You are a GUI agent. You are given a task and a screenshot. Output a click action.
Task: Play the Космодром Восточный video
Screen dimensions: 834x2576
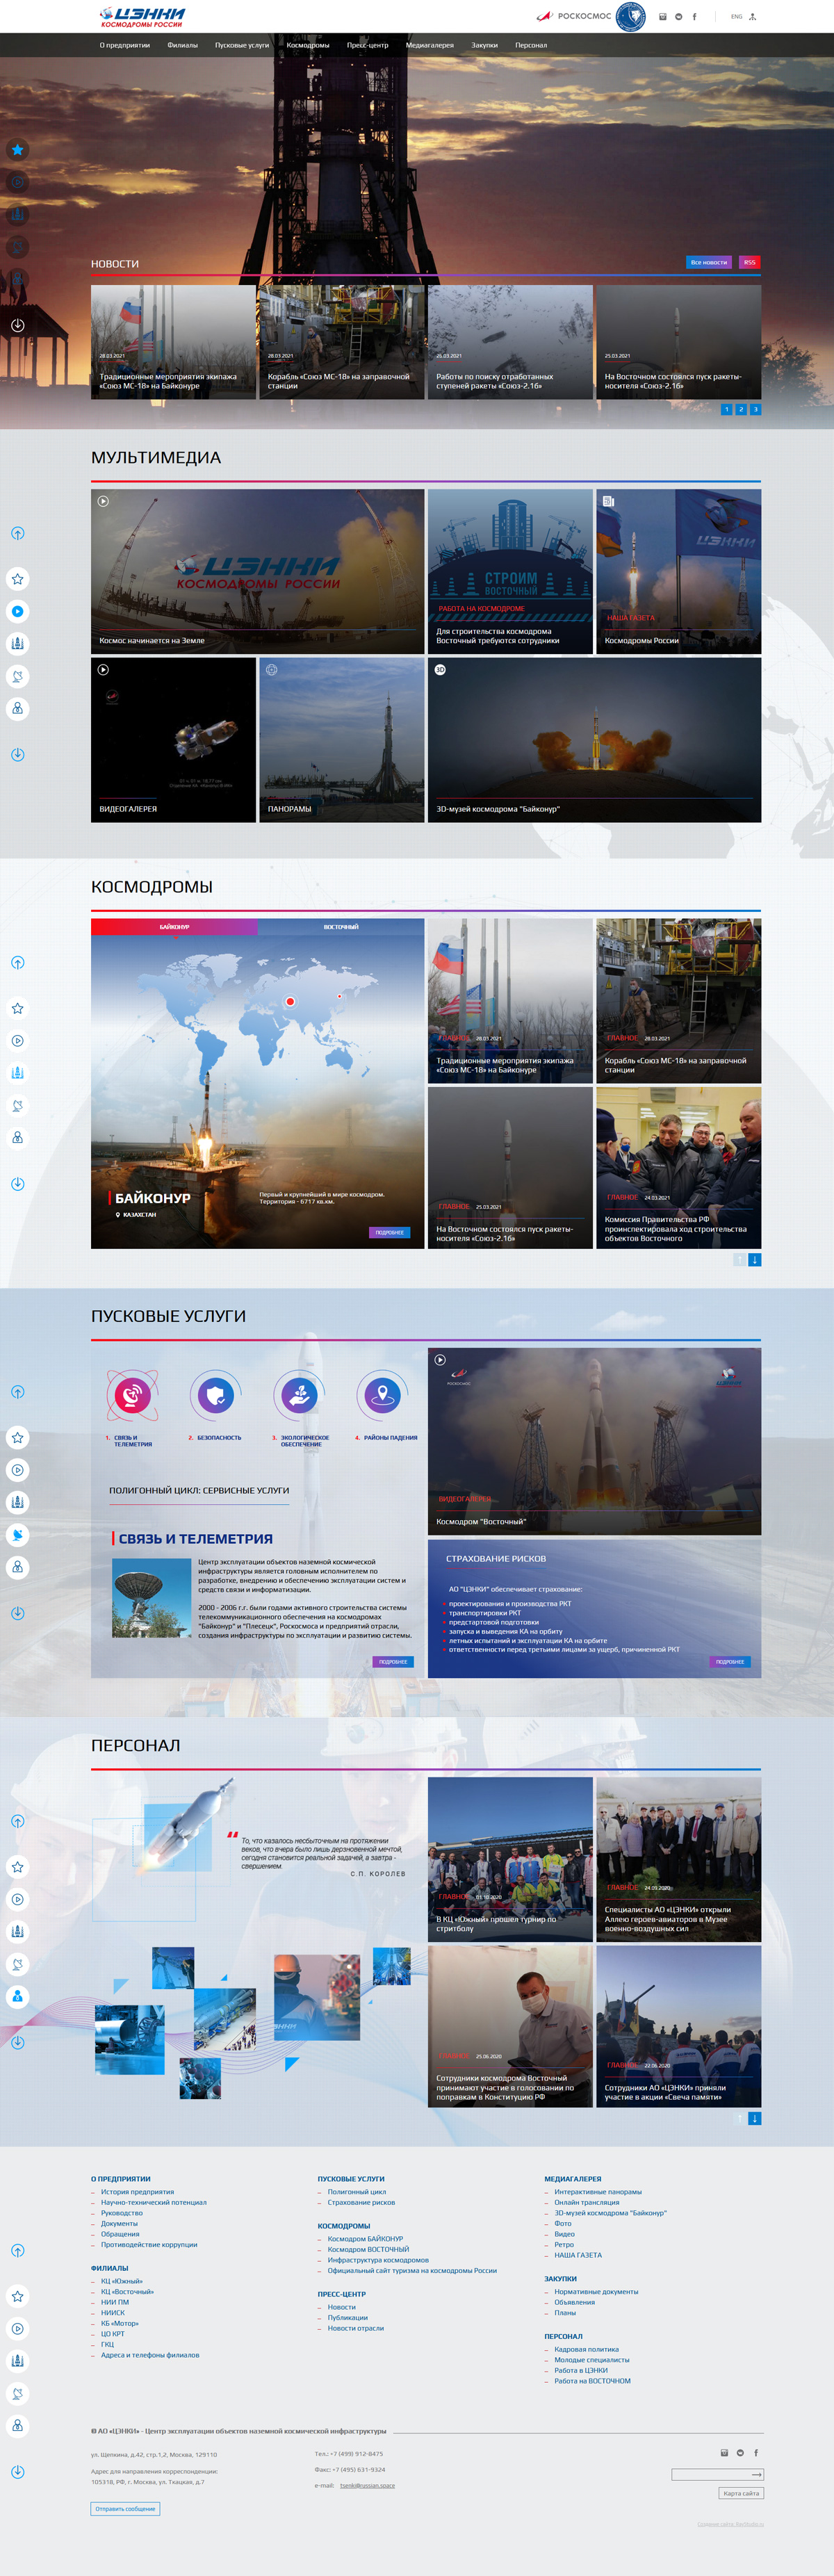(440, 1360)
